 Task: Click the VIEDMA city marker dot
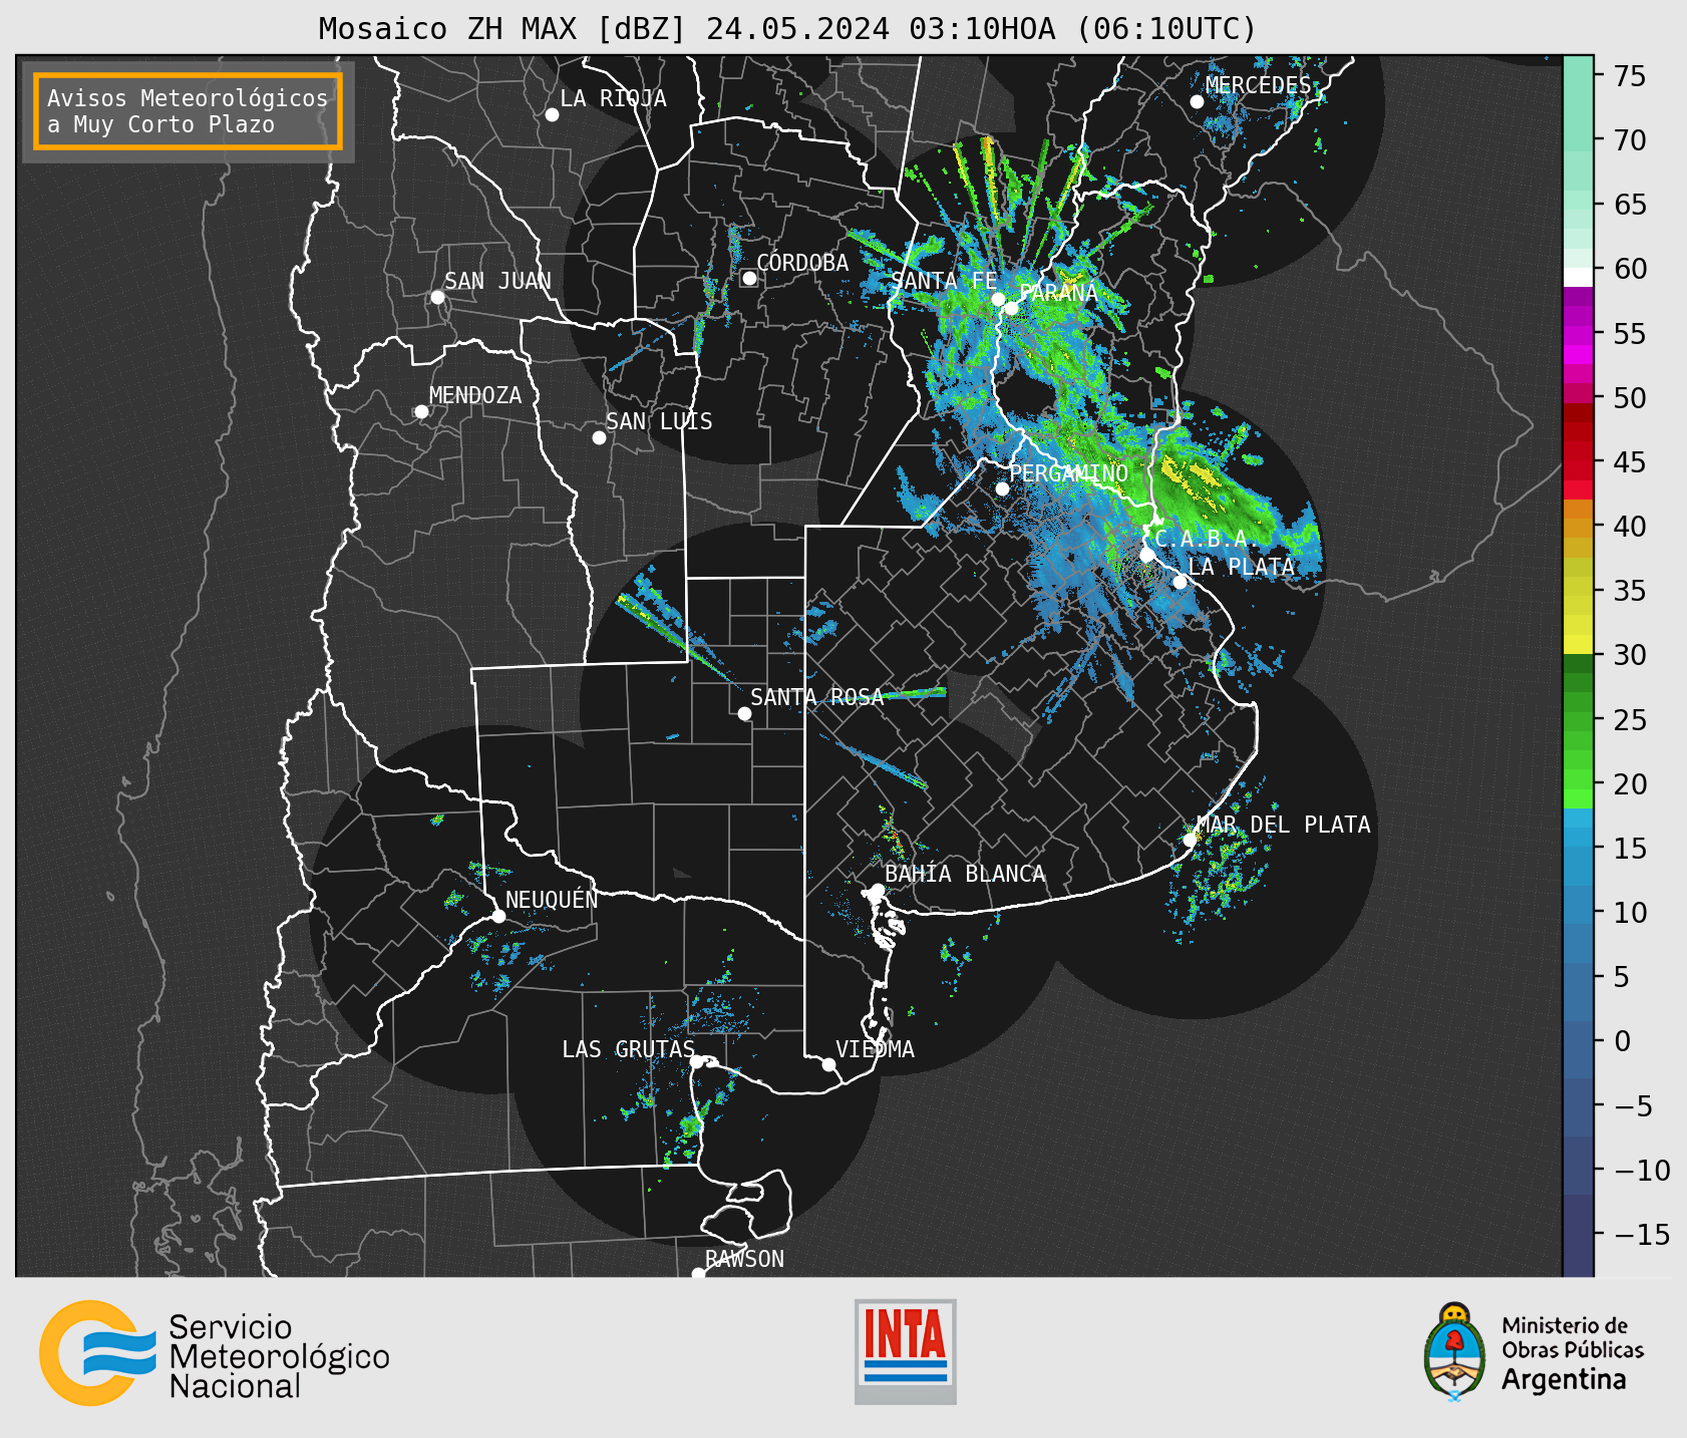(x=829, y=1065)
